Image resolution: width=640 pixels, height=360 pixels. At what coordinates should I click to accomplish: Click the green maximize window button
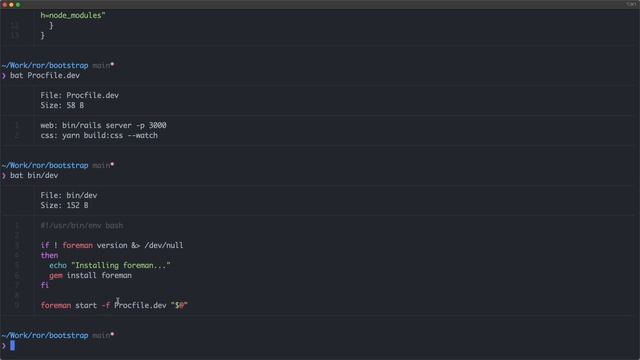18,4
